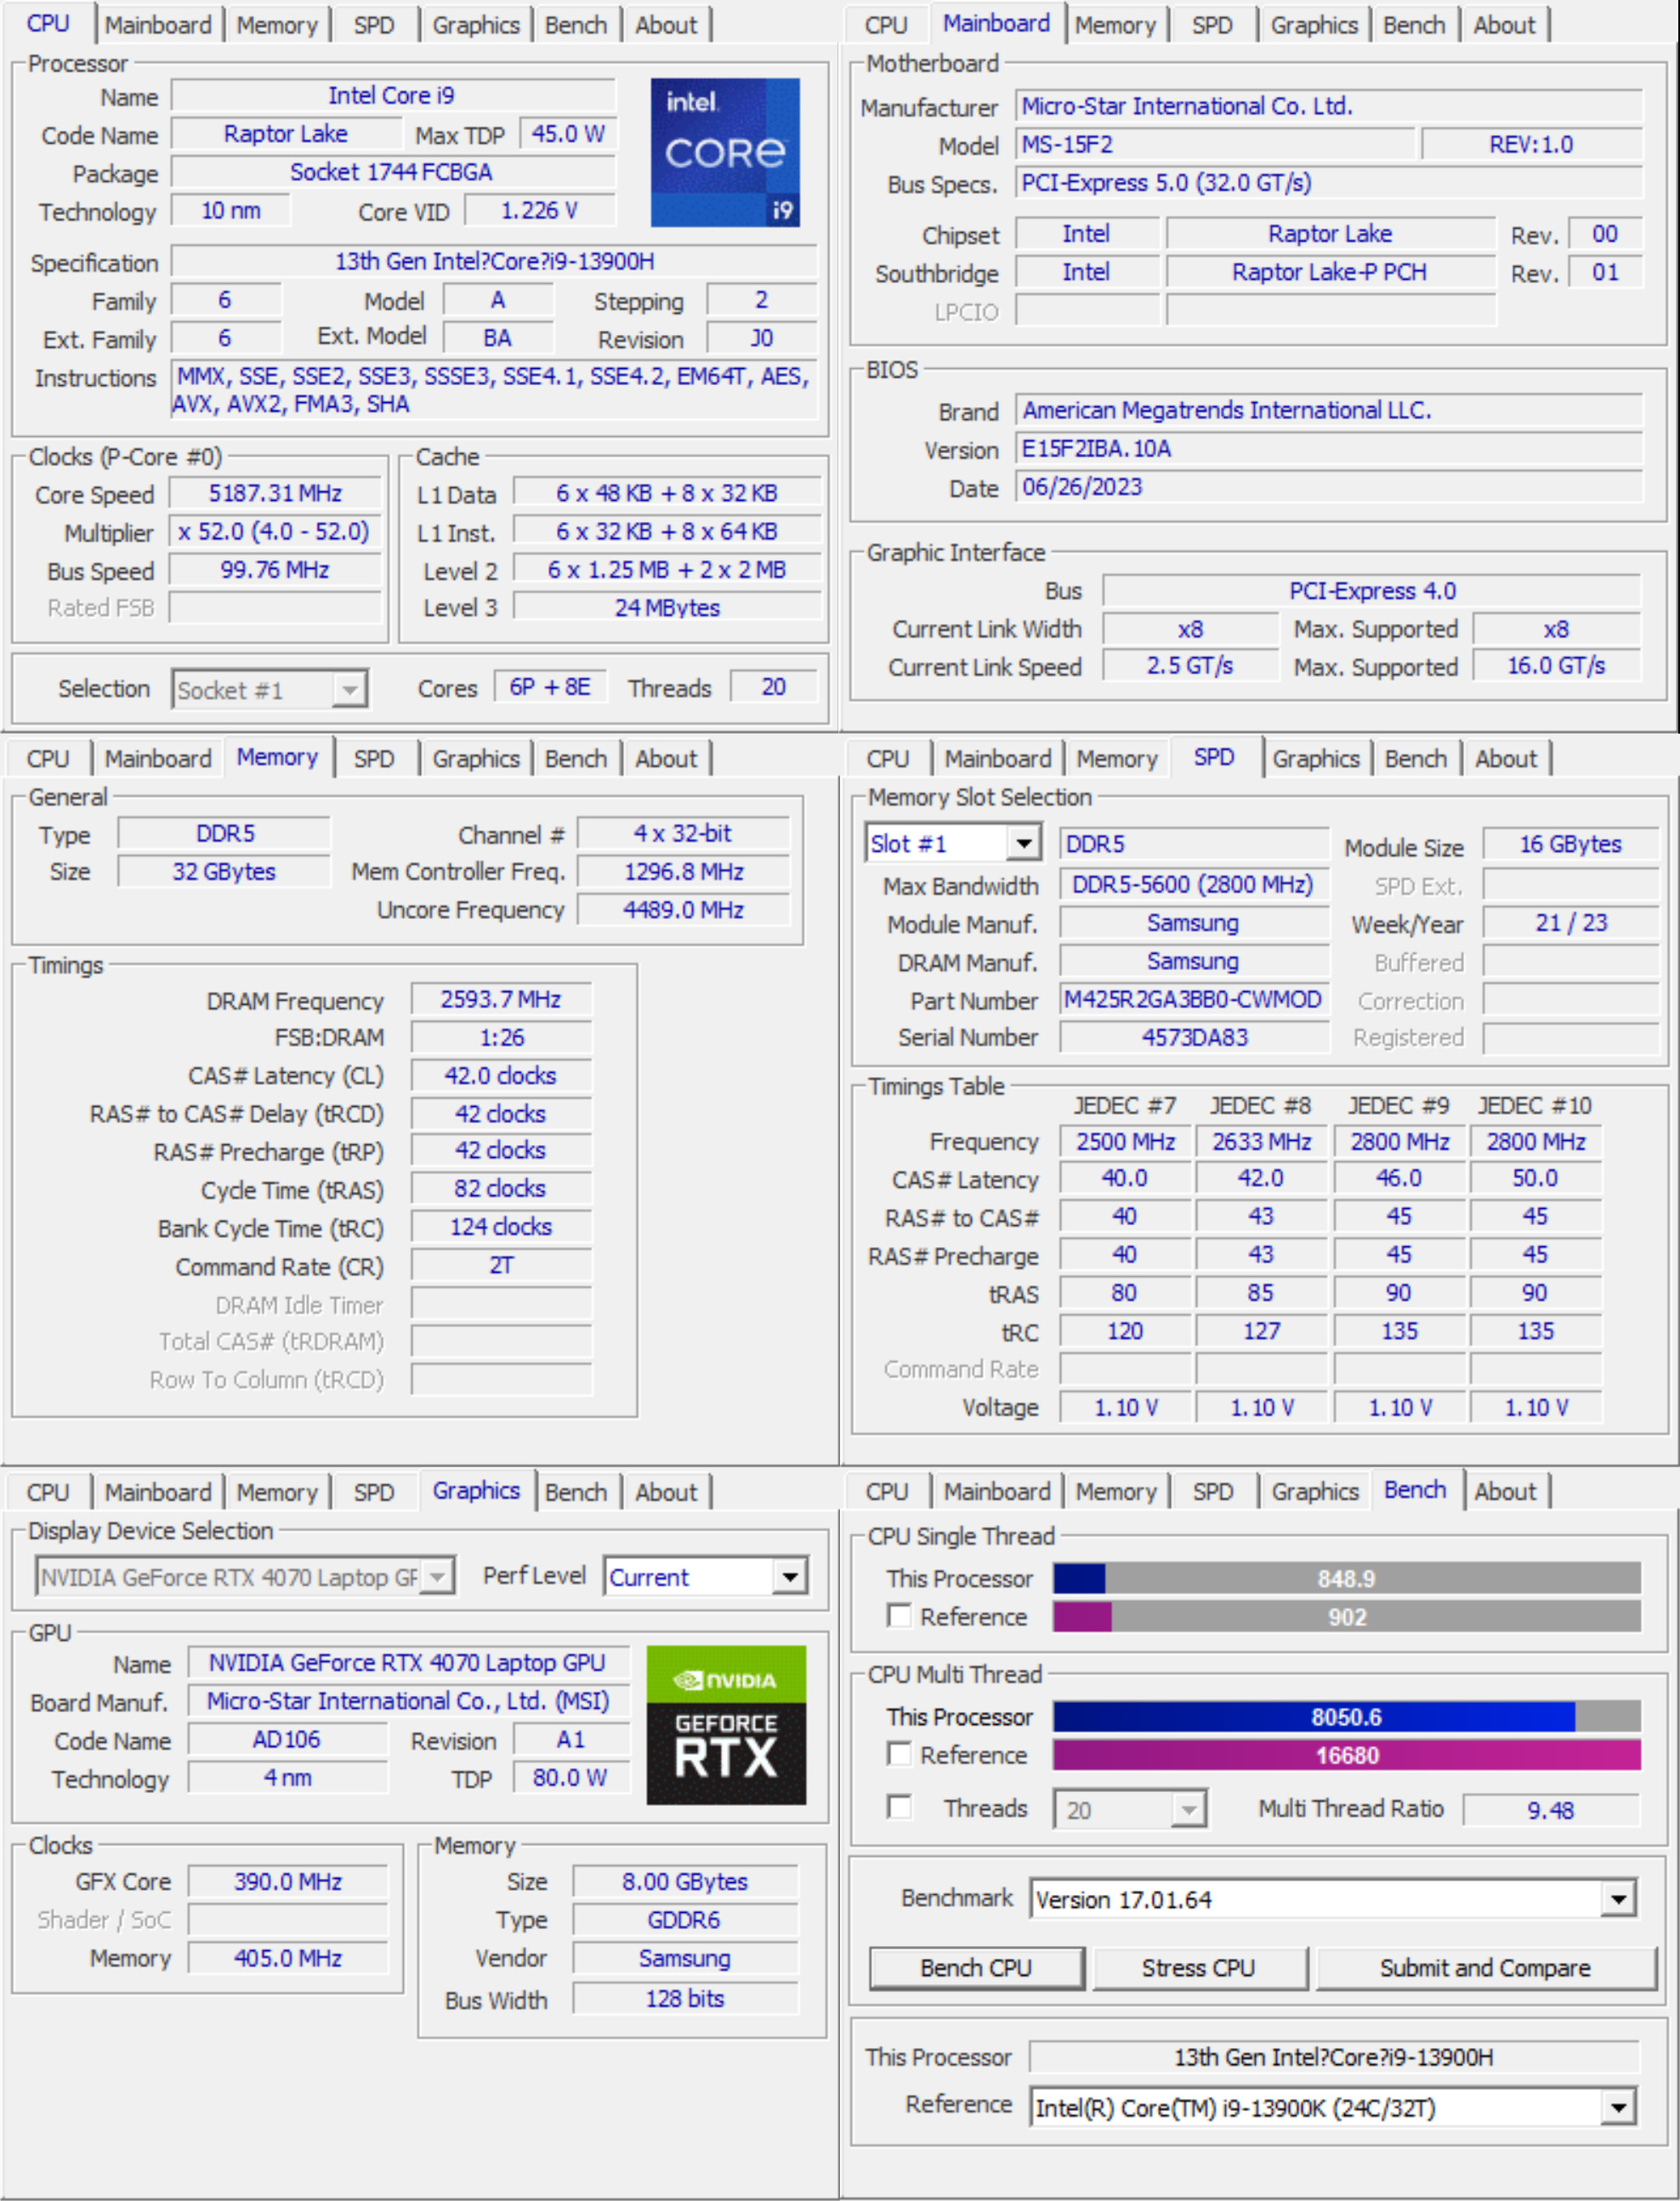Enable the Single Thread Reference checkbox
Screen dimensions: 1680x2201
pos(899,1616)
